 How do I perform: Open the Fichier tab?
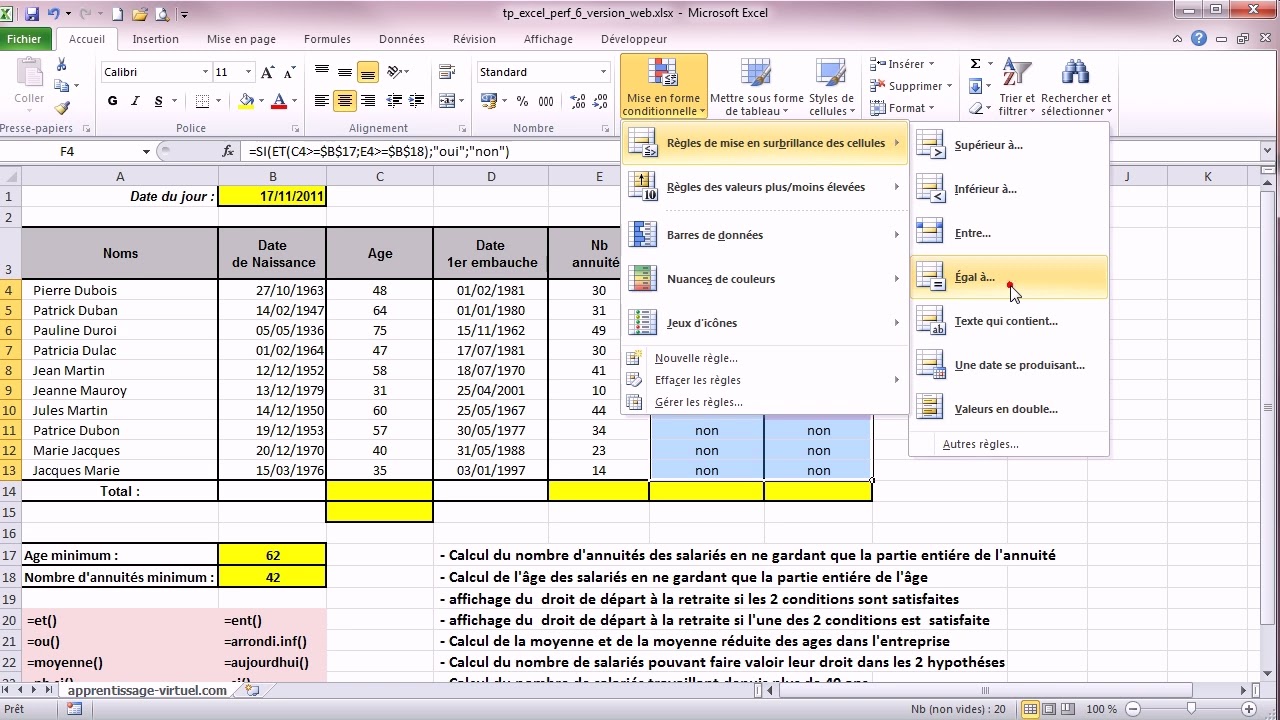[x=25, y=39]
